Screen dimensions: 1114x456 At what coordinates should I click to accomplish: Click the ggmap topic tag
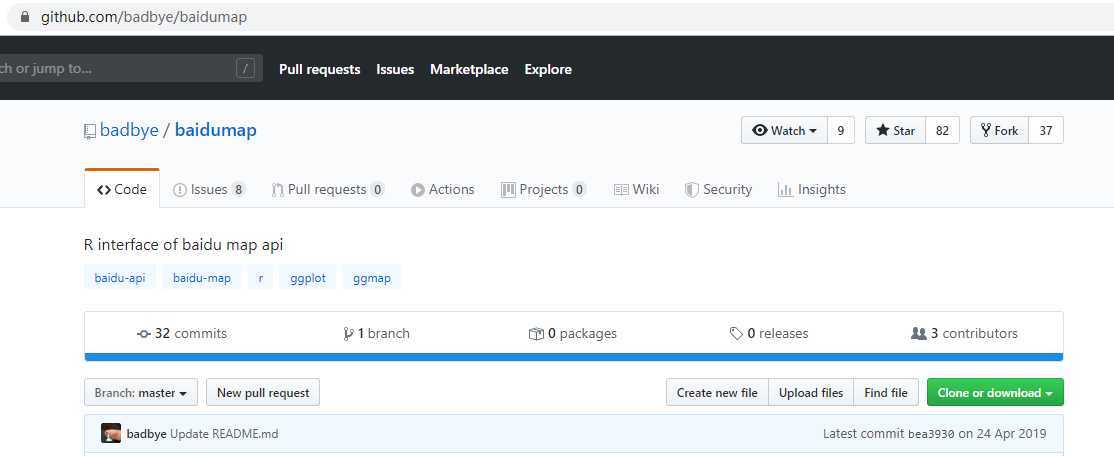click(x=372, y=278)
